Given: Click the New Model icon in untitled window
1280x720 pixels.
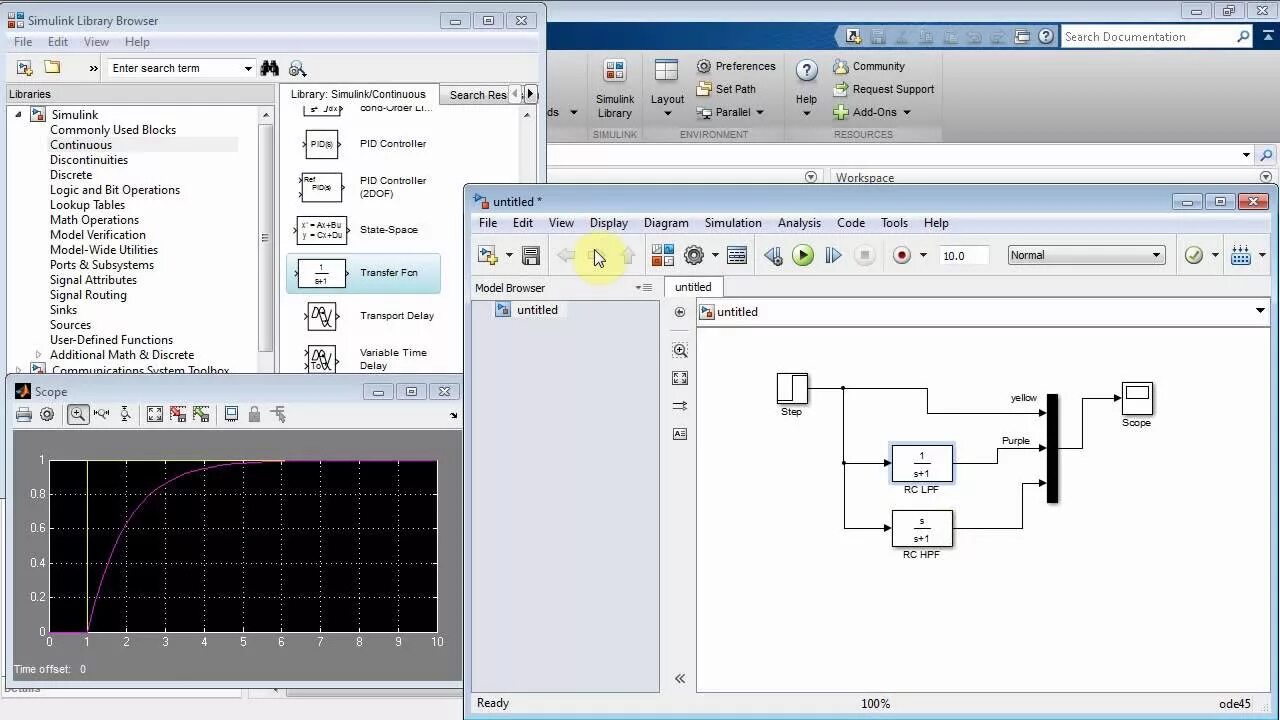Looking at the screenshot, I should (488, 256).
